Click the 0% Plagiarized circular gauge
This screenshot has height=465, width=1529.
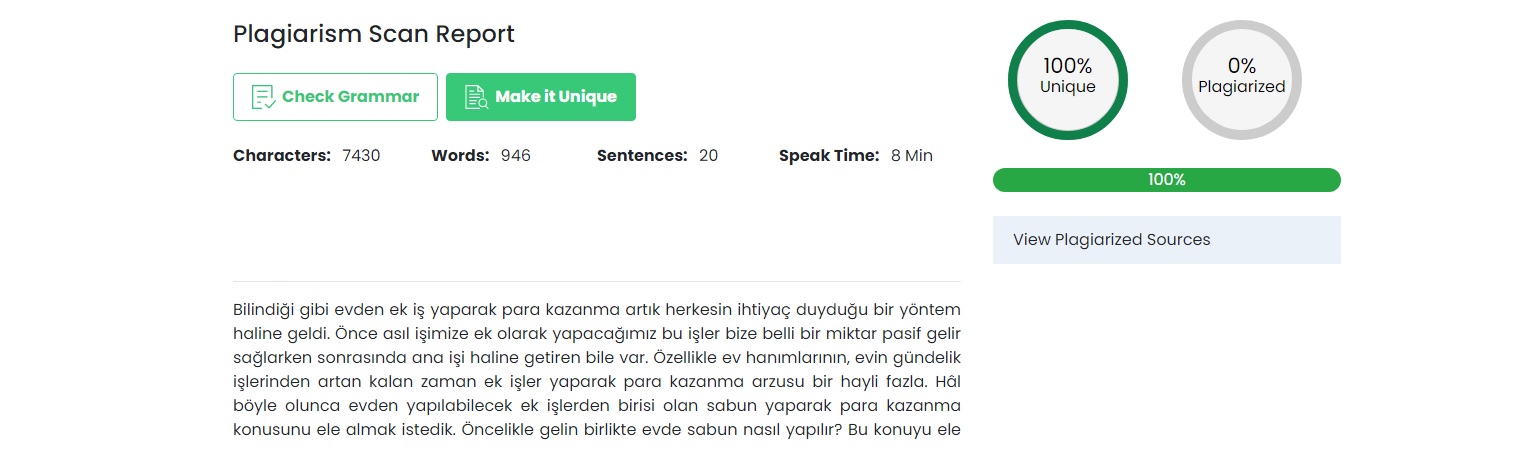pyautogui.click(x=1242, y=80)
